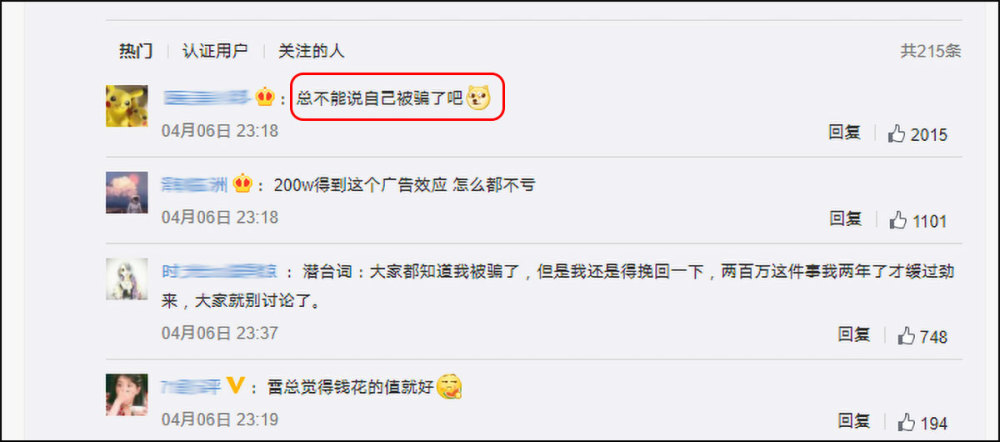Click crown badge on the Pikachu user
This screenshot has width=1000, height=442.
265,98
